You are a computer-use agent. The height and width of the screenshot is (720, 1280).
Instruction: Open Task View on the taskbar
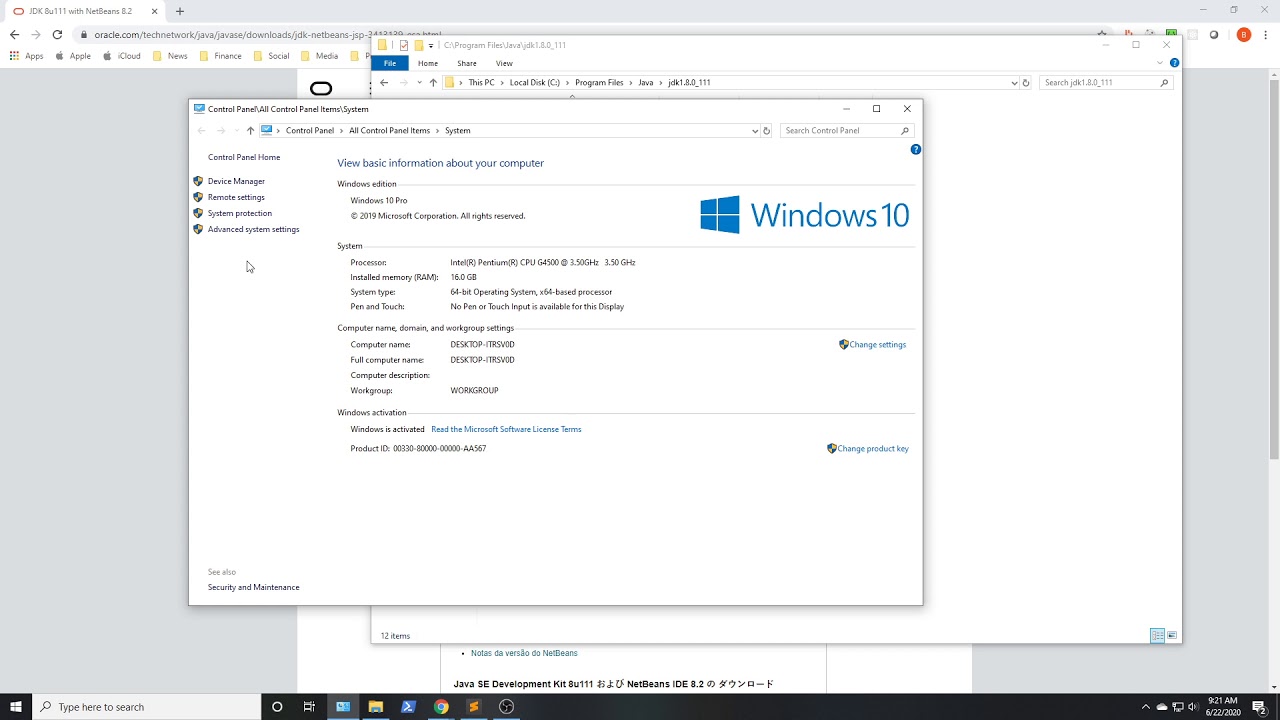point(309,706)
